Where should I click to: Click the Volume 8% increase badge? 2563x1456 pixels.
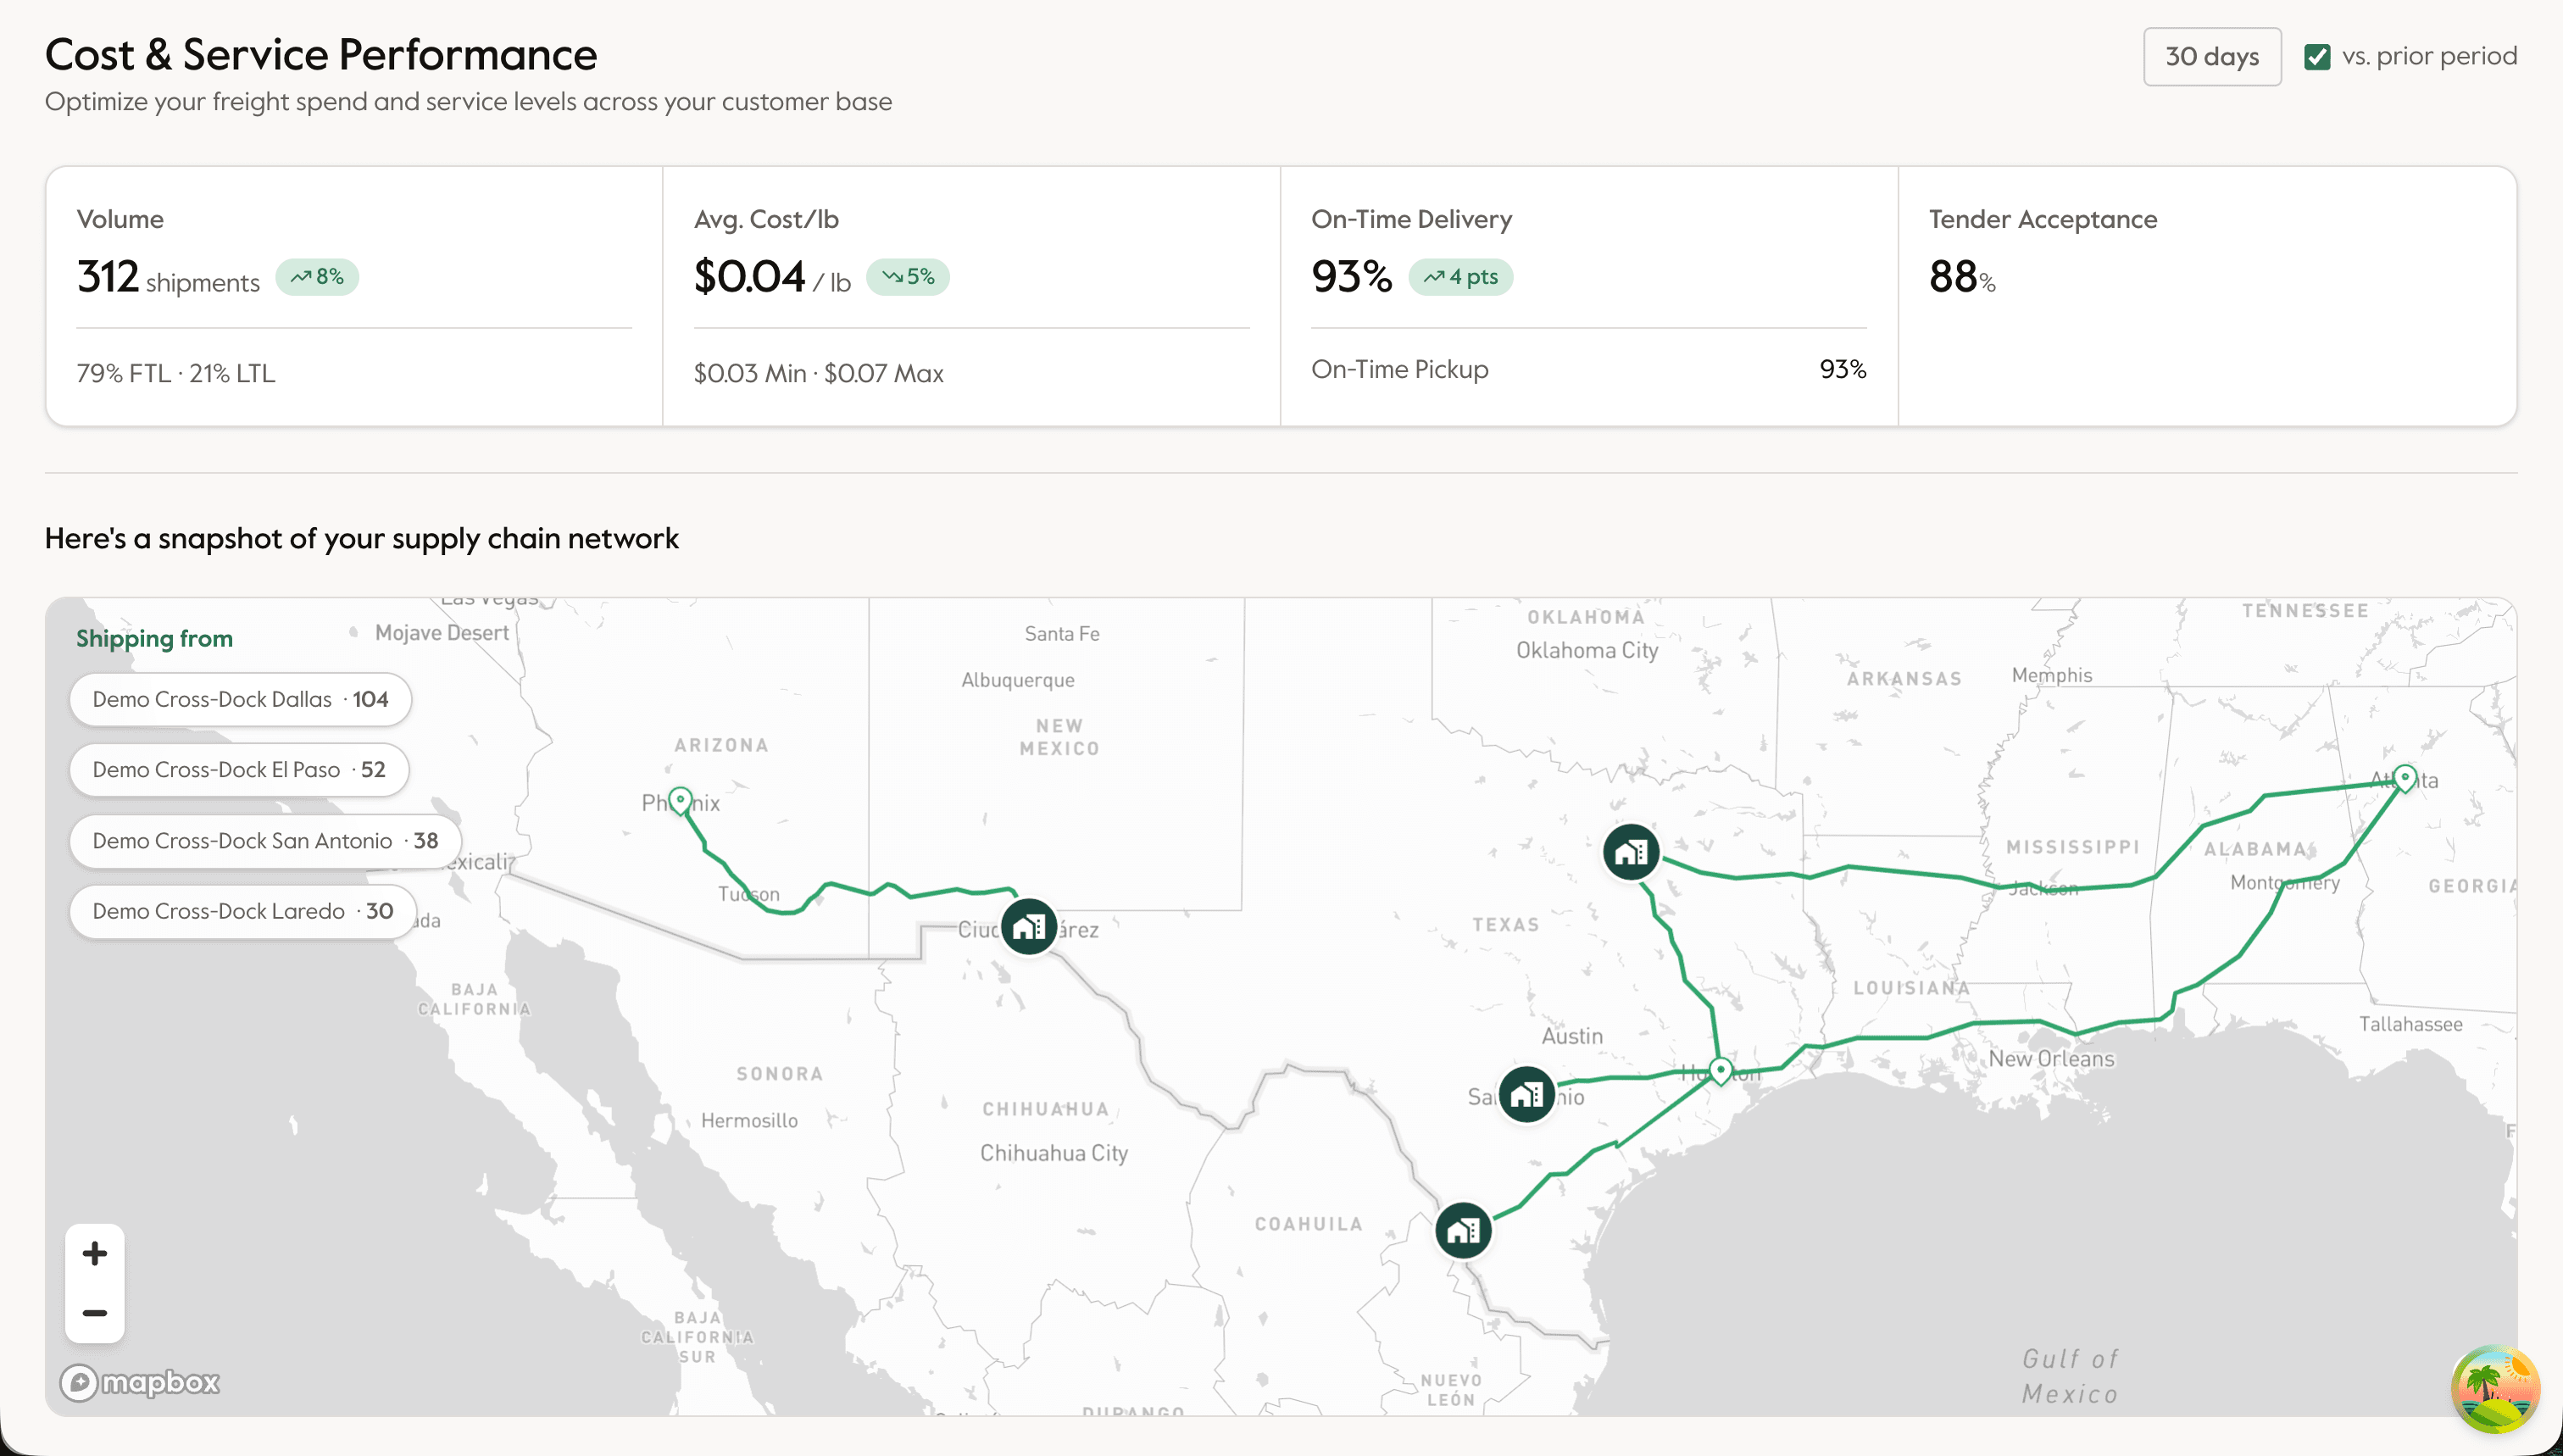coord(317,277)
